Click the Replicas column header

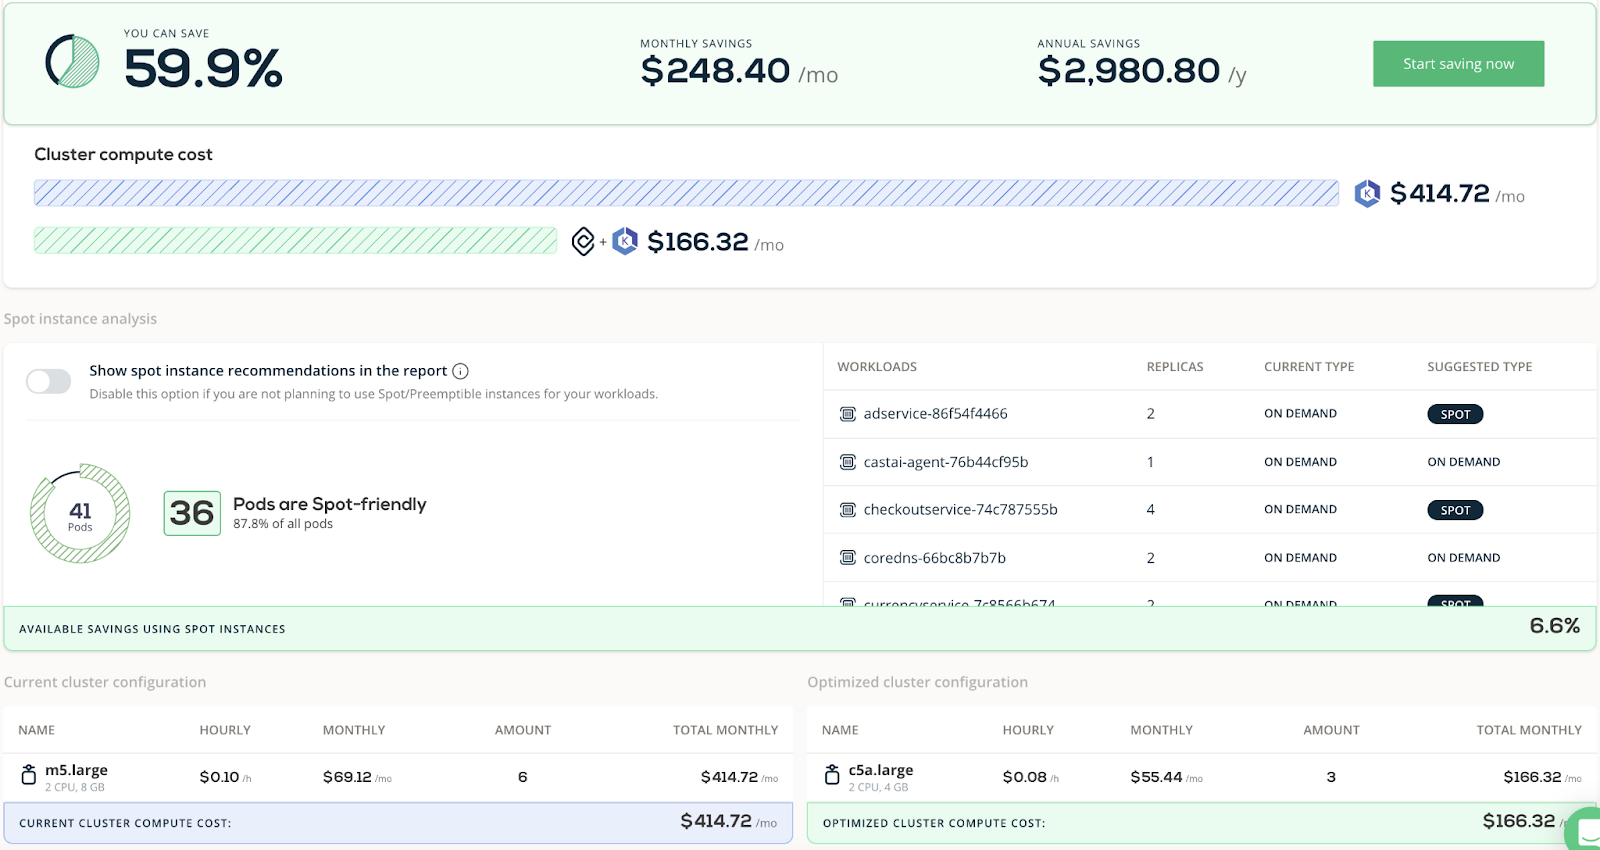1175,367
